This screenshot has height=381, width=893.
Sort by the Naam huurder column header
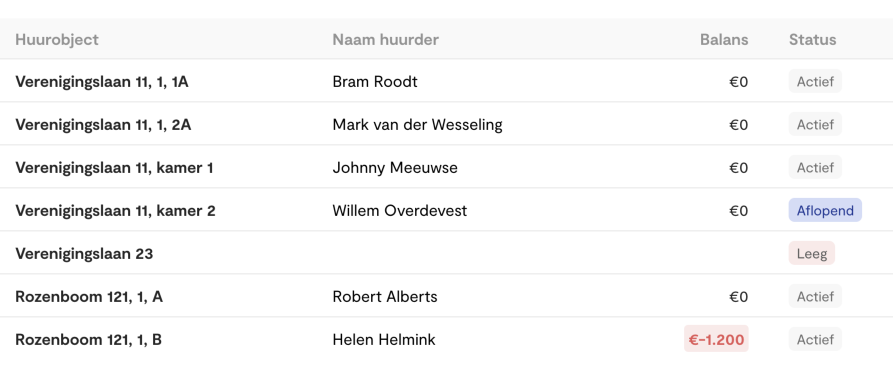pyautogui.click(x=386, y=39)
